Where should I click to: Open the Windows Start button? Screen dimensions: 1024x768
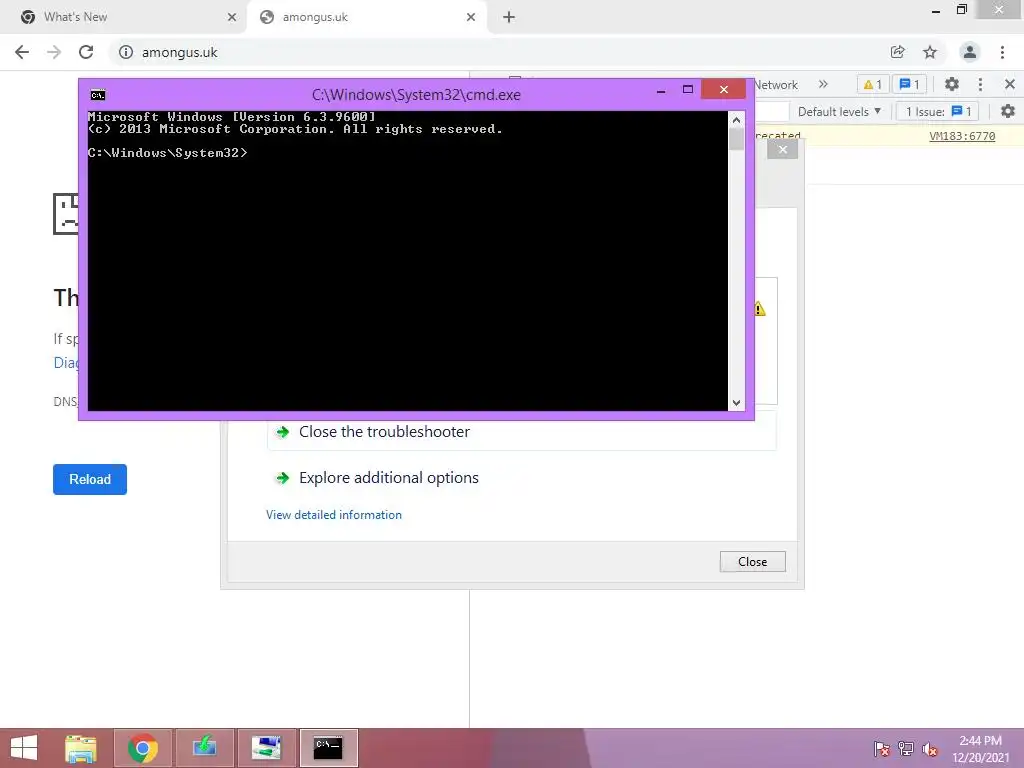[24, 748]
